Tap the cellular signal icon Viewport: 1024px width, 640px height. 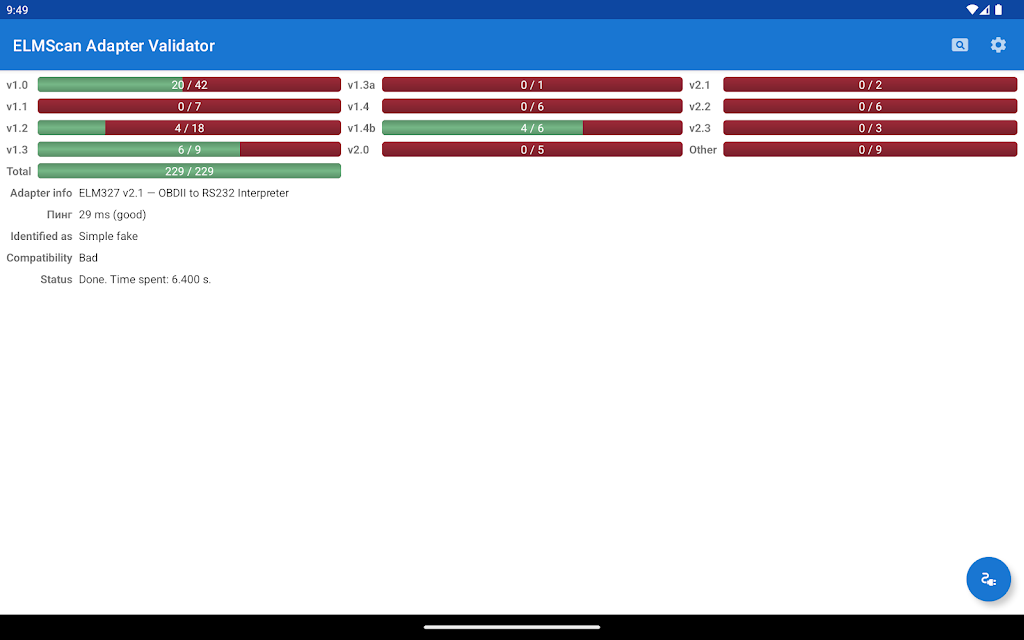(985, 10)
